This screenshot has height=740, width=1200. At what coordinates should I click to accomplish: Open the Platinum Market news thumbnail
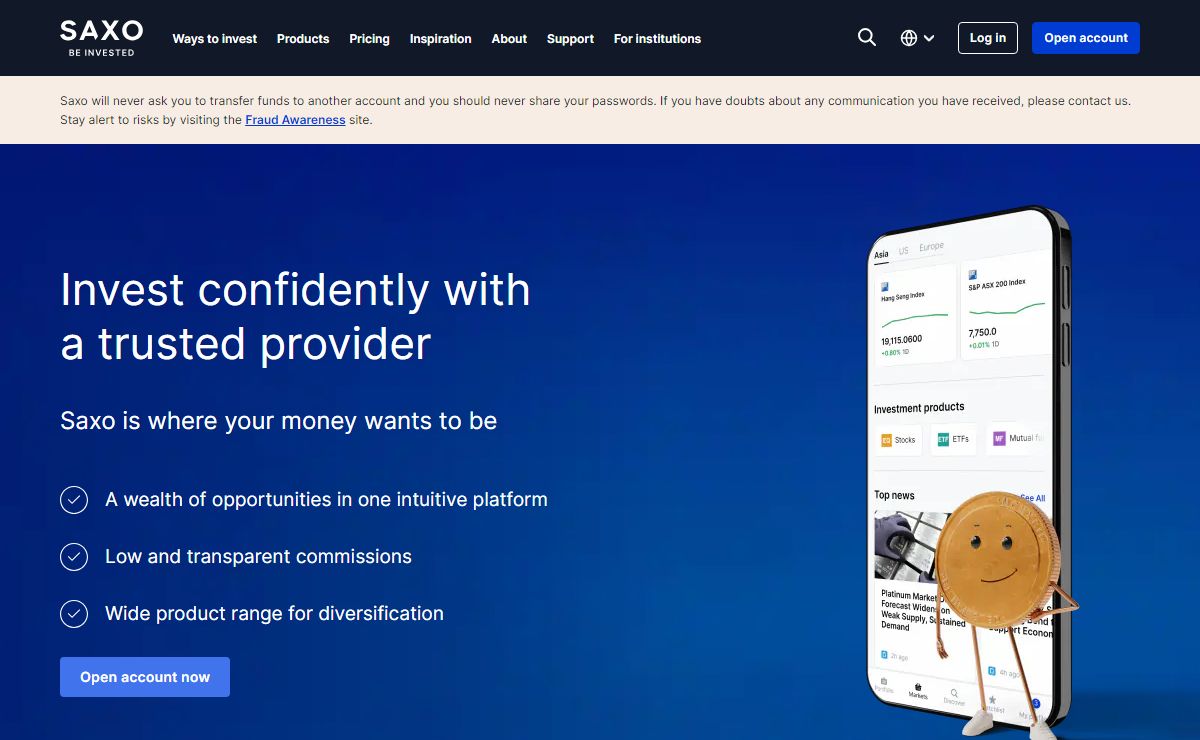908,546
